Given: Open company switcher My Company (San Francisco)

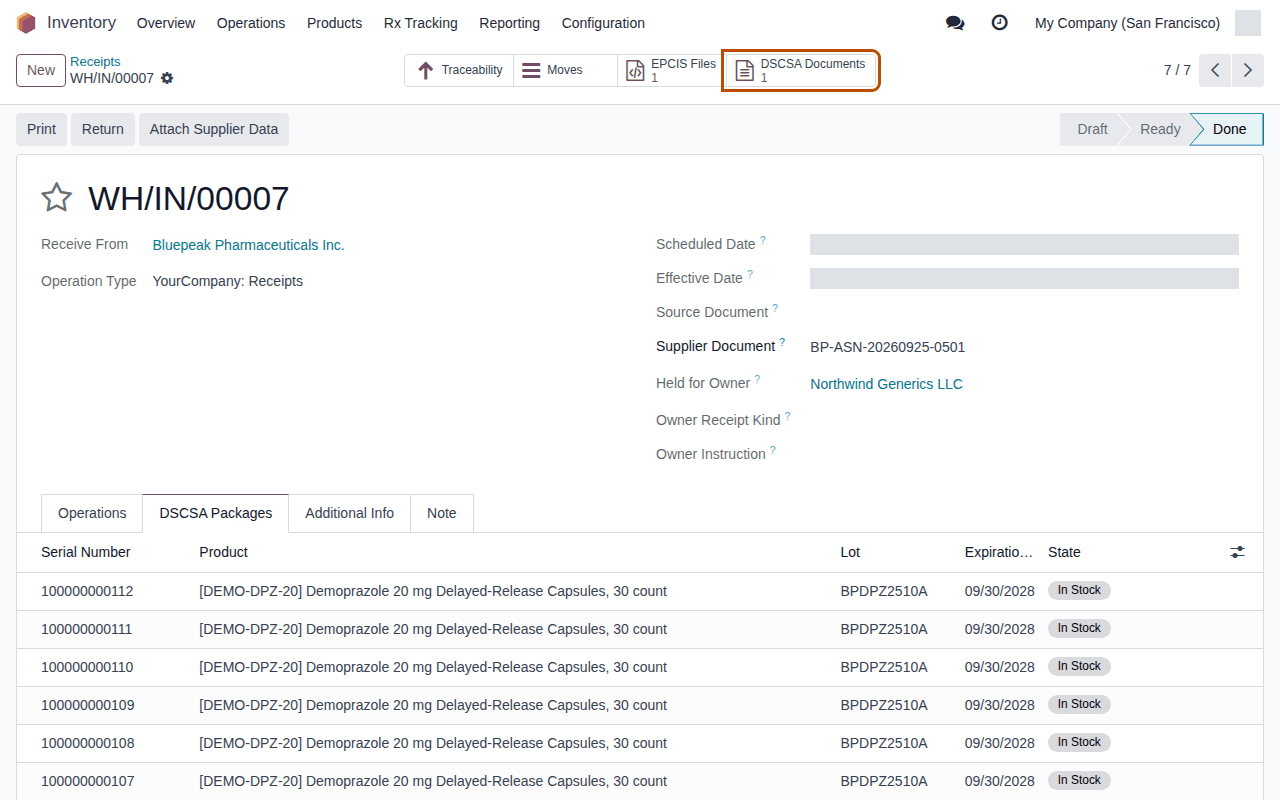Looking at the screenshot, I should coord(1127,23).
